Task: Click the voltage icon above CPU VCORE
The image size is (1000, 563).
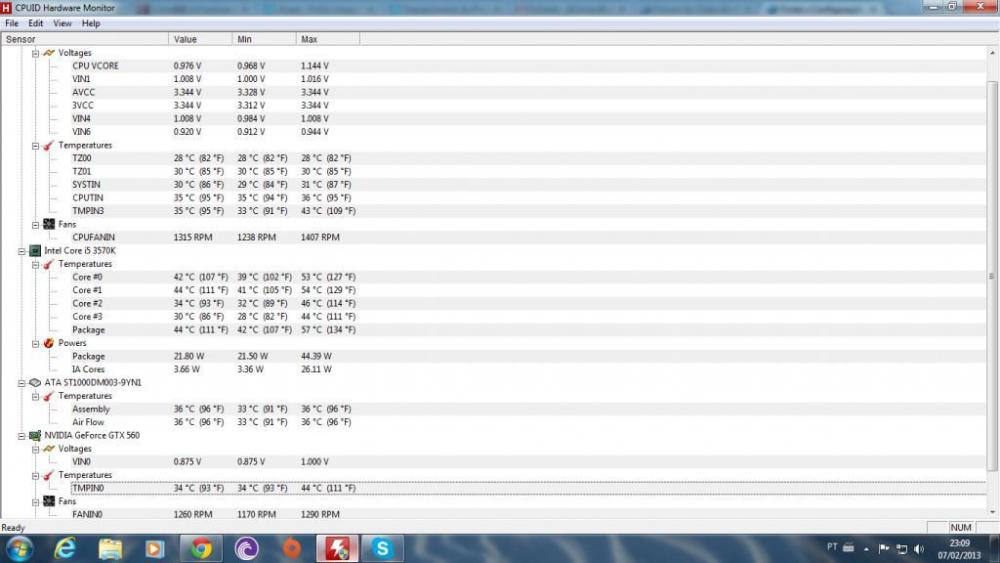Action: point(48,53)
